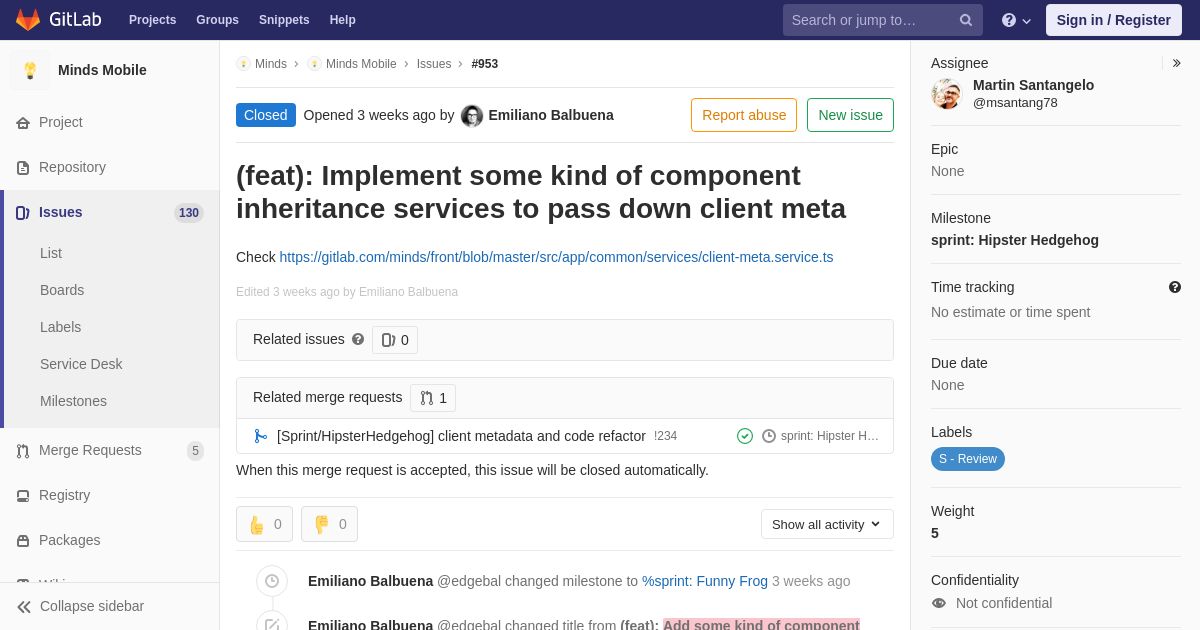Click the related issues count badge
This screenshot has height=630, width=1200.
coord(395,340)
